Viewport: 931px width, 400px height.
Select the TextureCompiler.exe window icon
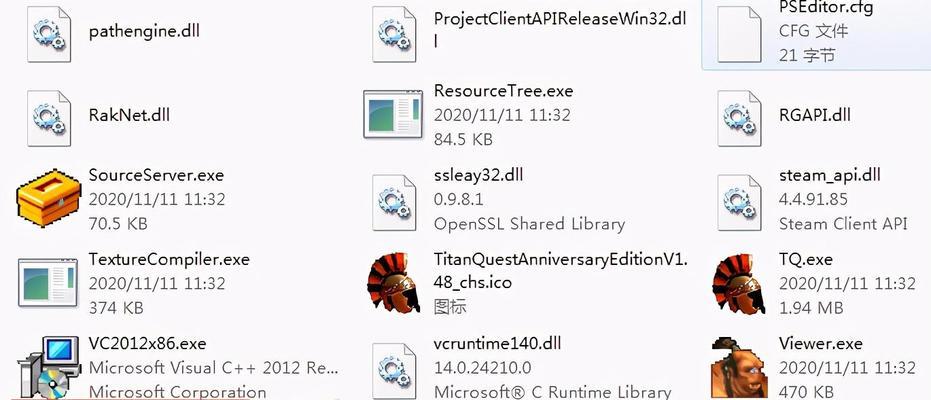49,282
